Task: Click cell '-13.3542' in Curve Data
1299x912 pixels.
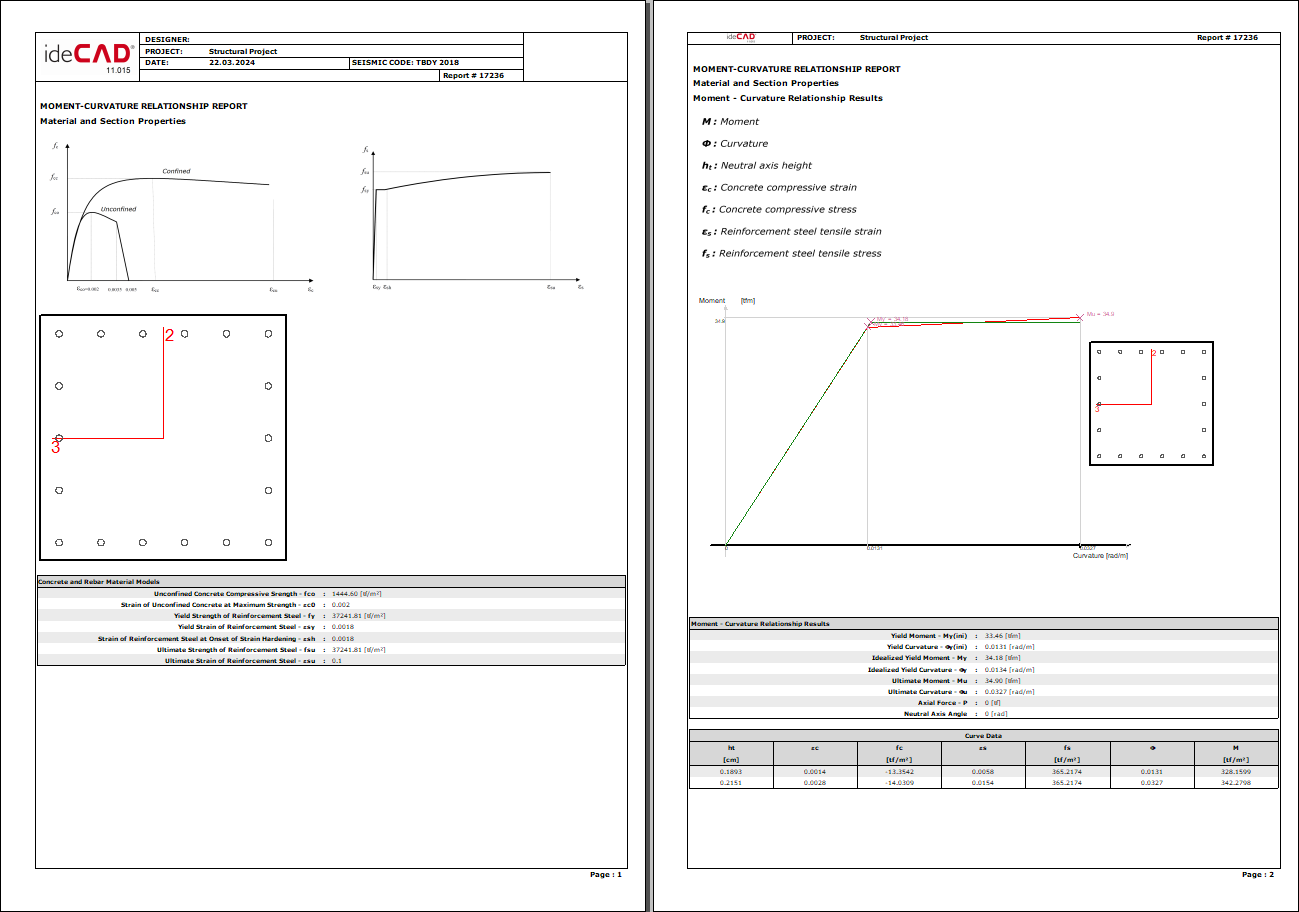Action: (x=899, y=772)
